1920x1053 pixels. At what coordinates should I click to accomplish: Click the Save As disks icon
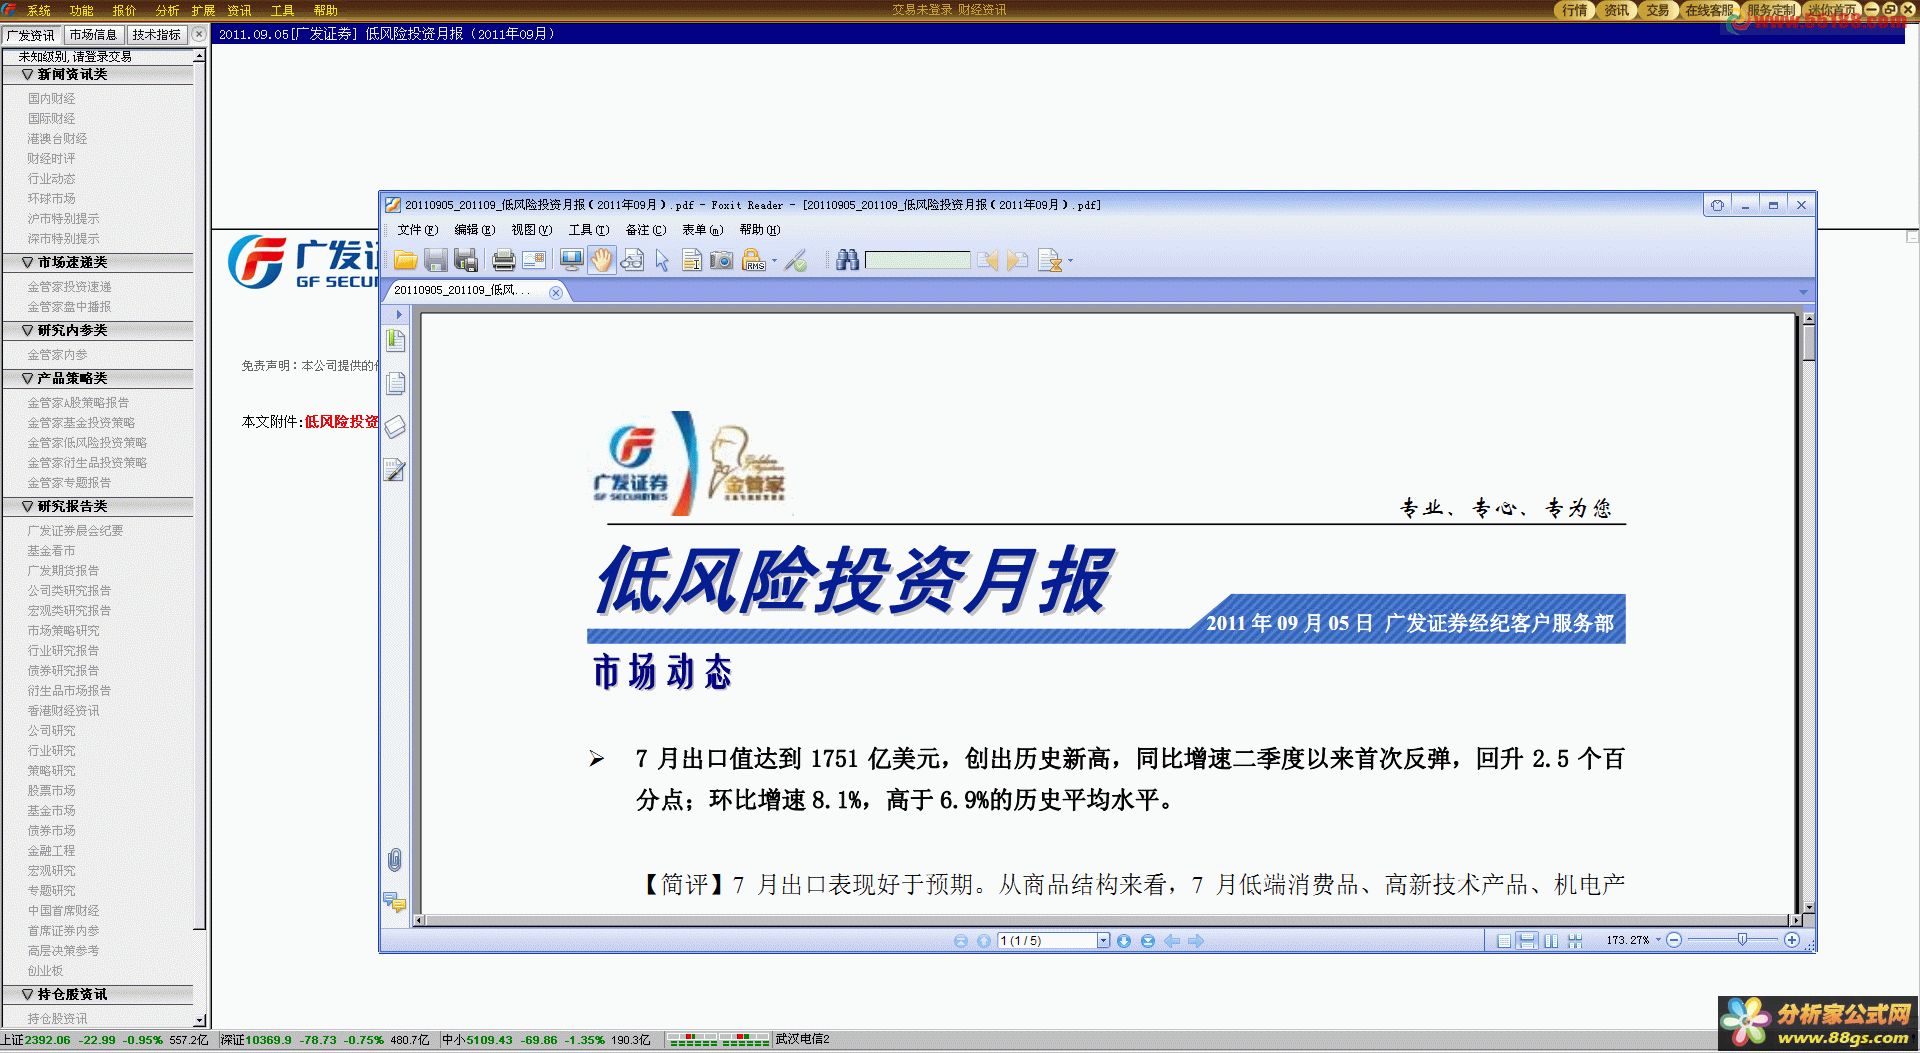[466, 261]
